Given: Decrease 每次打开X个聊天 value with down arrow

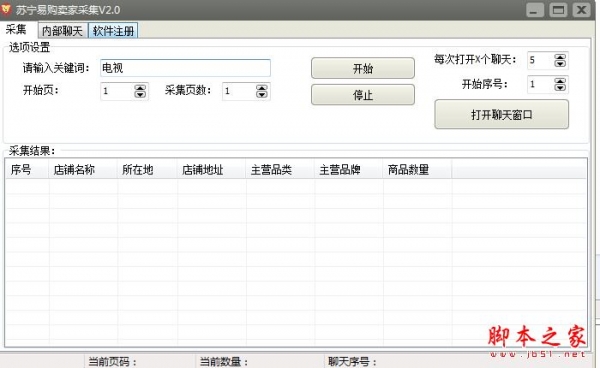Looking at the screenshot, I should click(x=560, y=64).
